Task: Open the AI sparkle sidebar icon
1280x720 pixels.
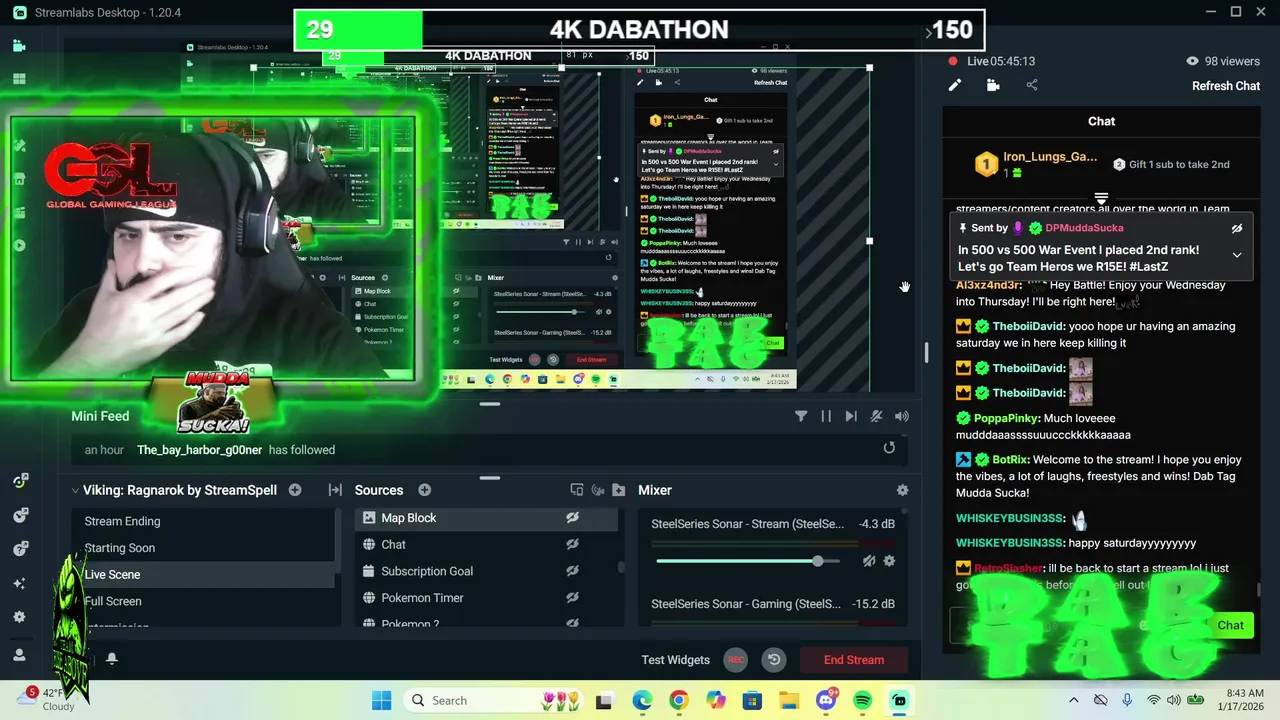Action: (x=19, y=583)
